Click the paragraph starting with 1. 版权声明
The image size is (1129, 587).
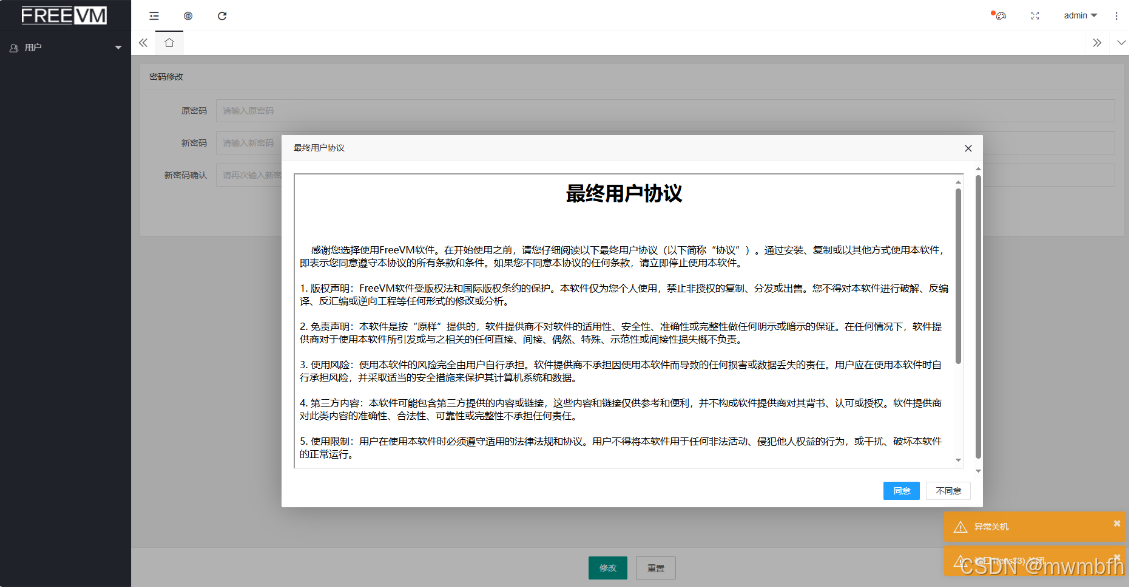[x=624, y=295]
